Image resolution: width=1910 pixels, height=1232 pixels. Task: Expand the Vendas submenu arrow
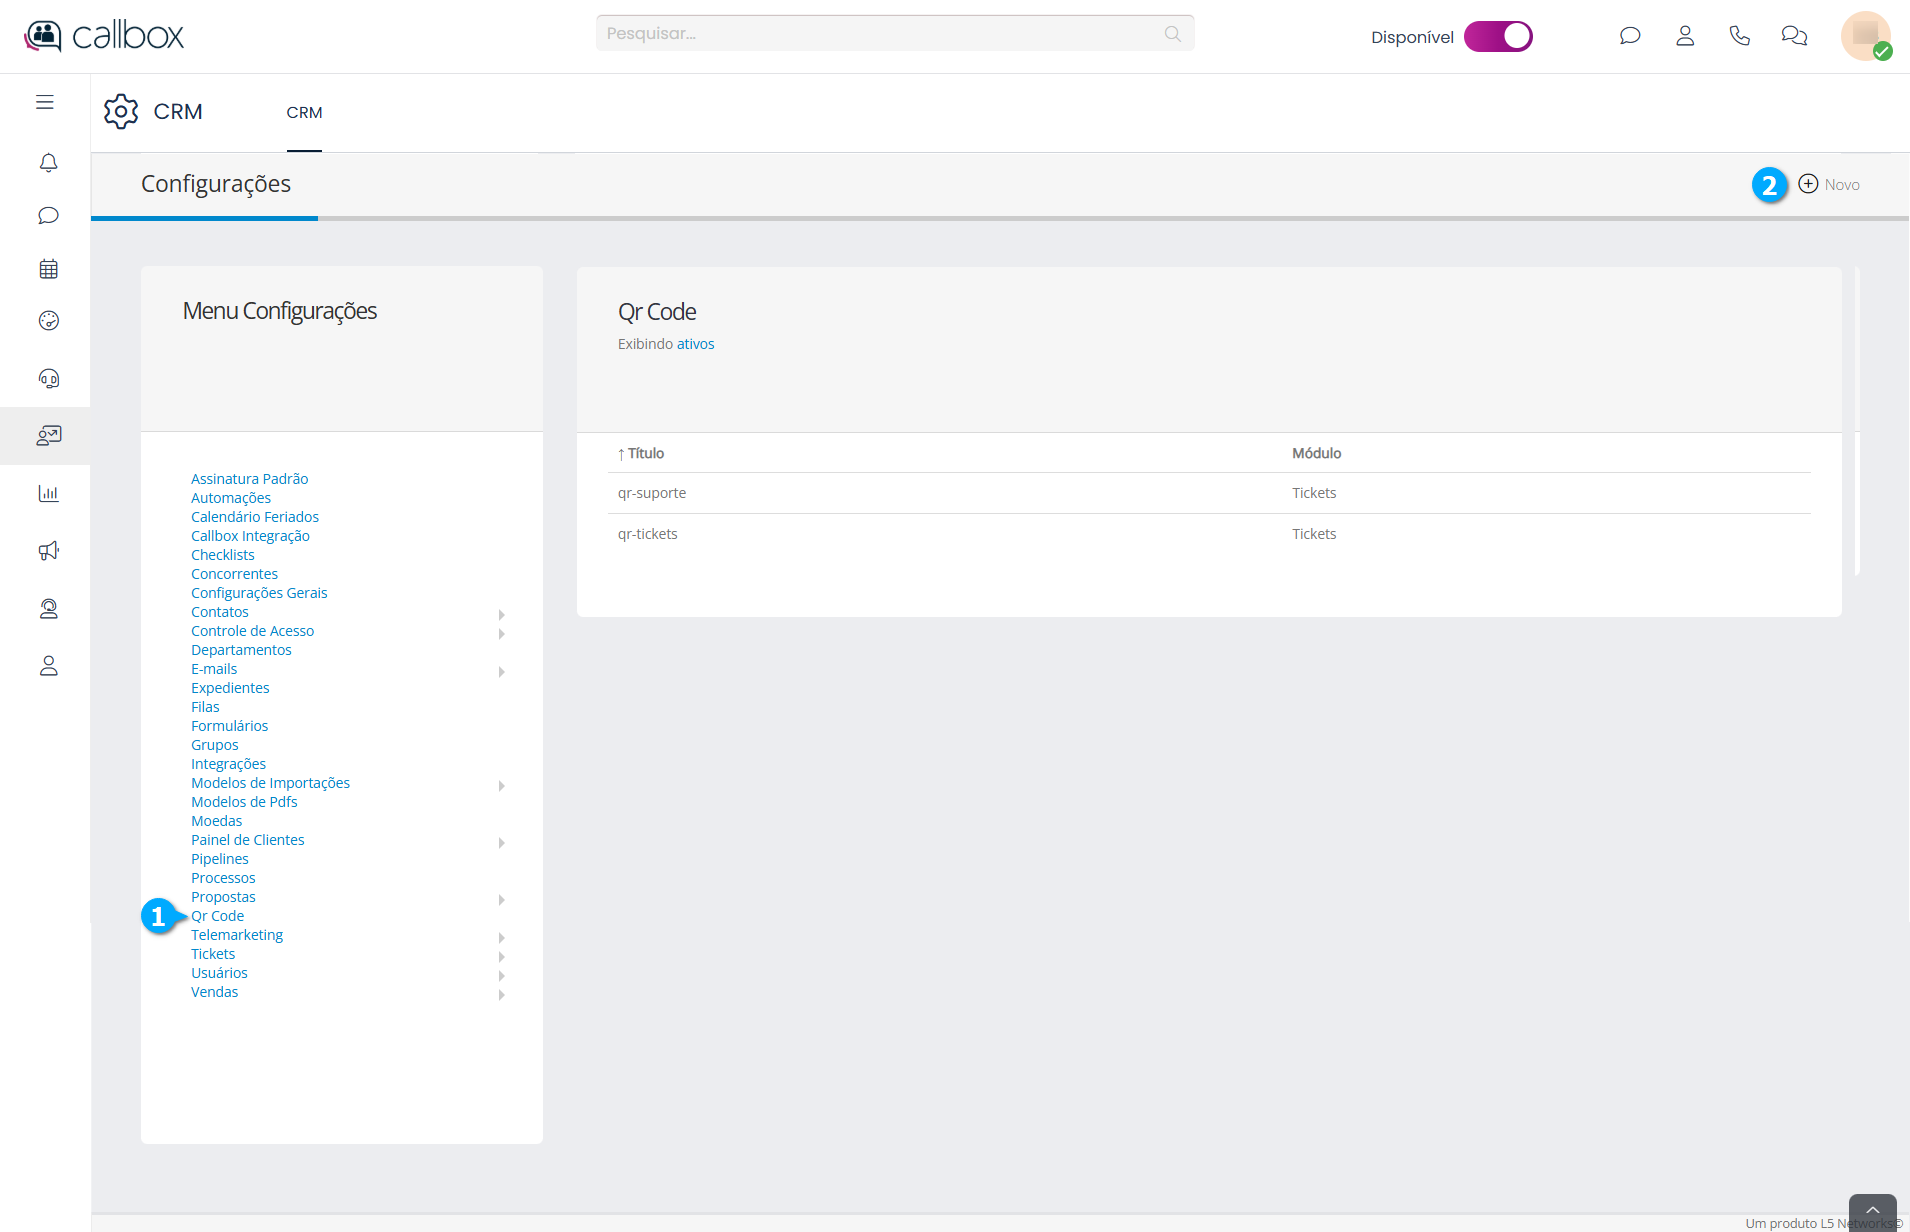[x=502, y=994]
